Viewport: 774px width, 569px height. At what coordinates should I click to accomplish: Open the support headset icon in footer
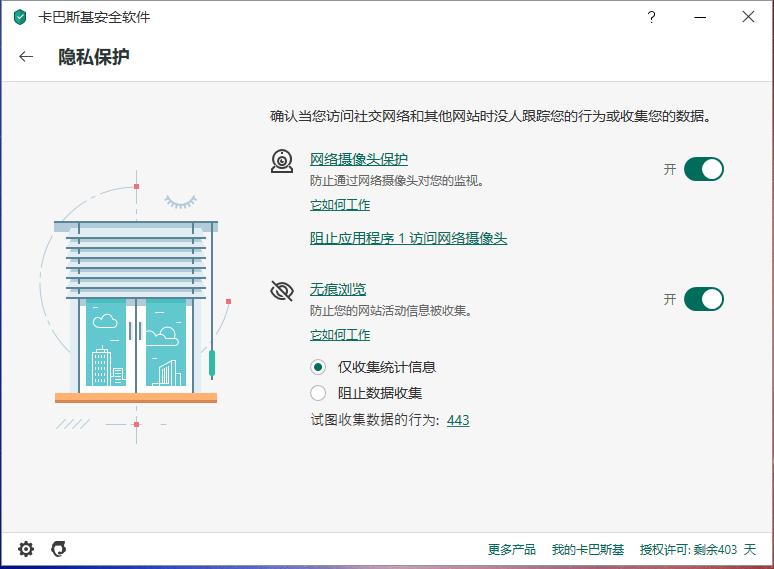pos(59,549)
